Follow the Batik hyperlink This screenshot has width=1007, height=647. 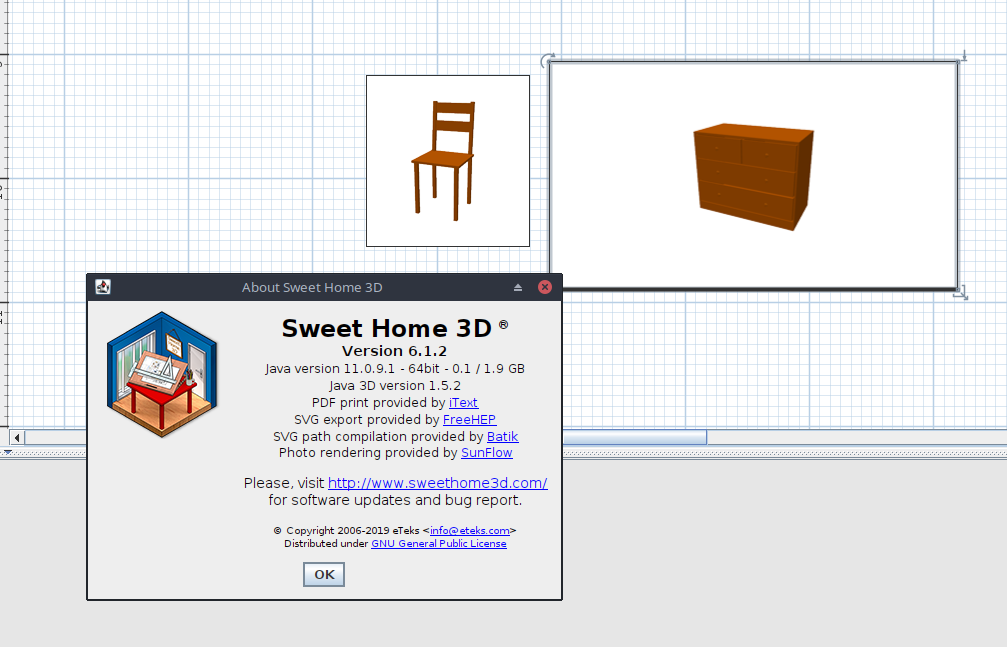[x=502, y=437]
